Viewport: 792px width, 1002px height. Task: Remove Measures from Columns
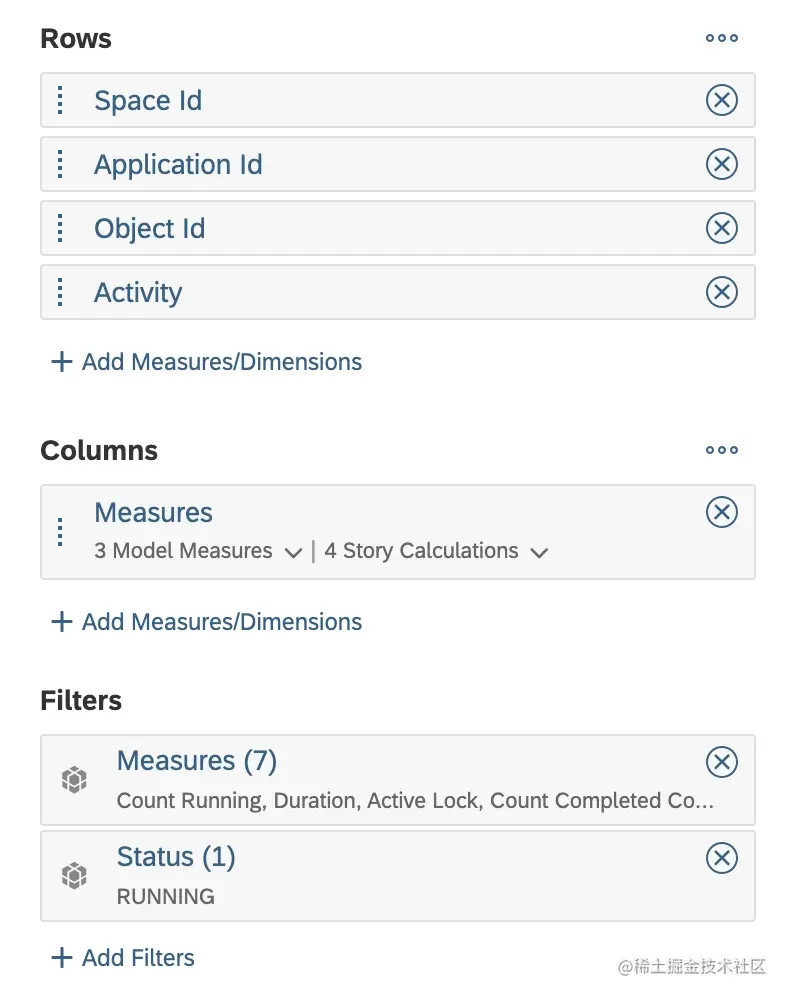tap(721, 512)
